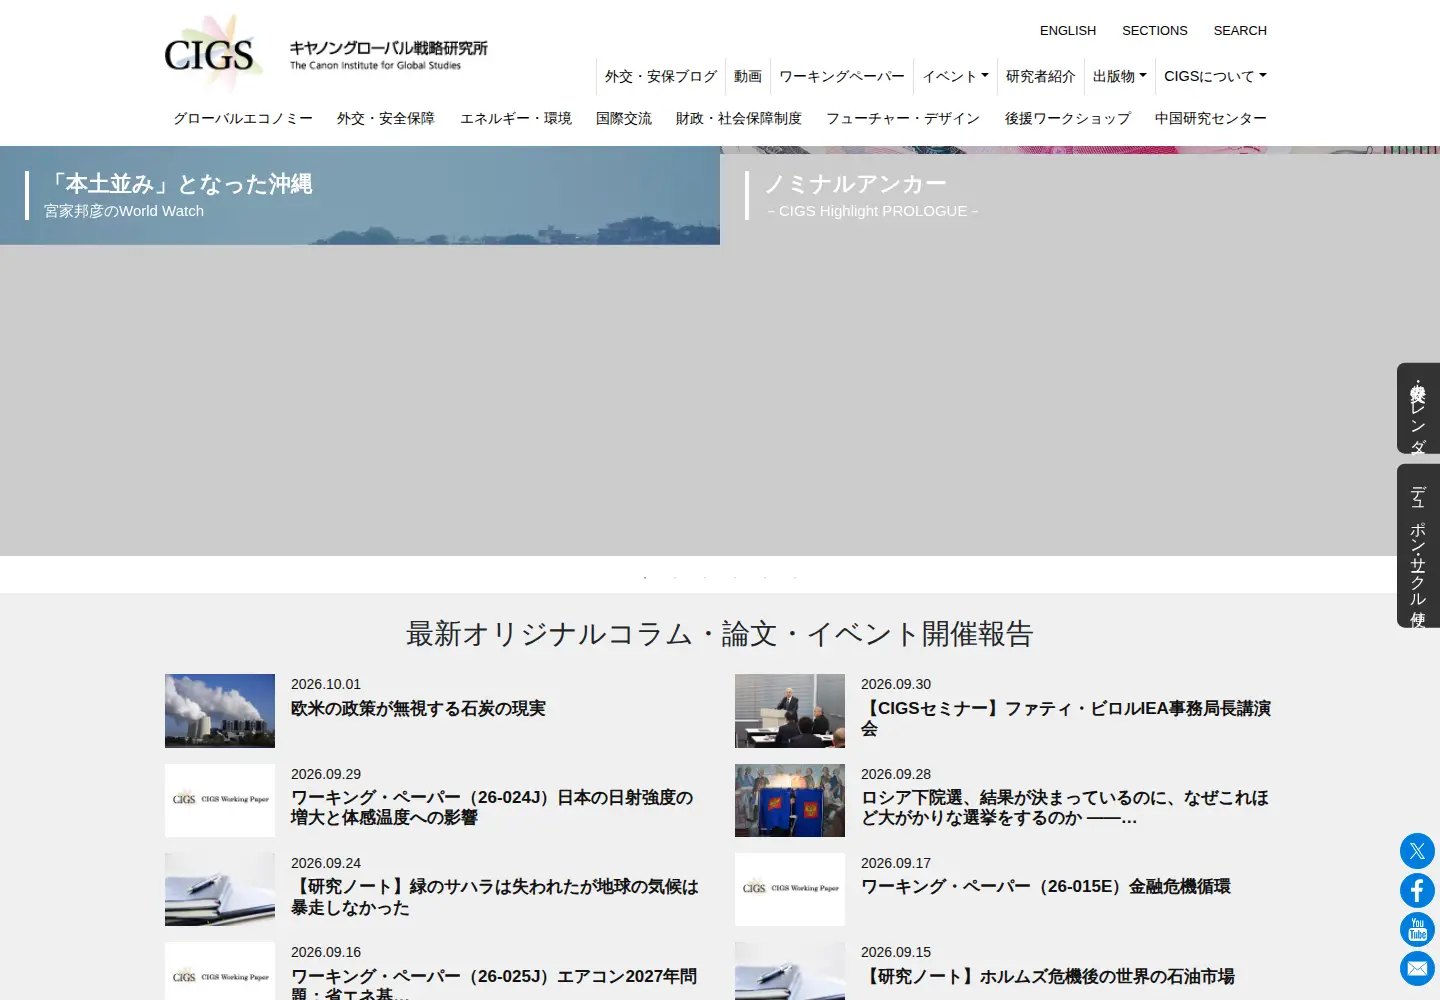The height and width of the screenshot is (1000, 1440).
Task: Switch site language to ENGLISH
Action: (1068, 31)
